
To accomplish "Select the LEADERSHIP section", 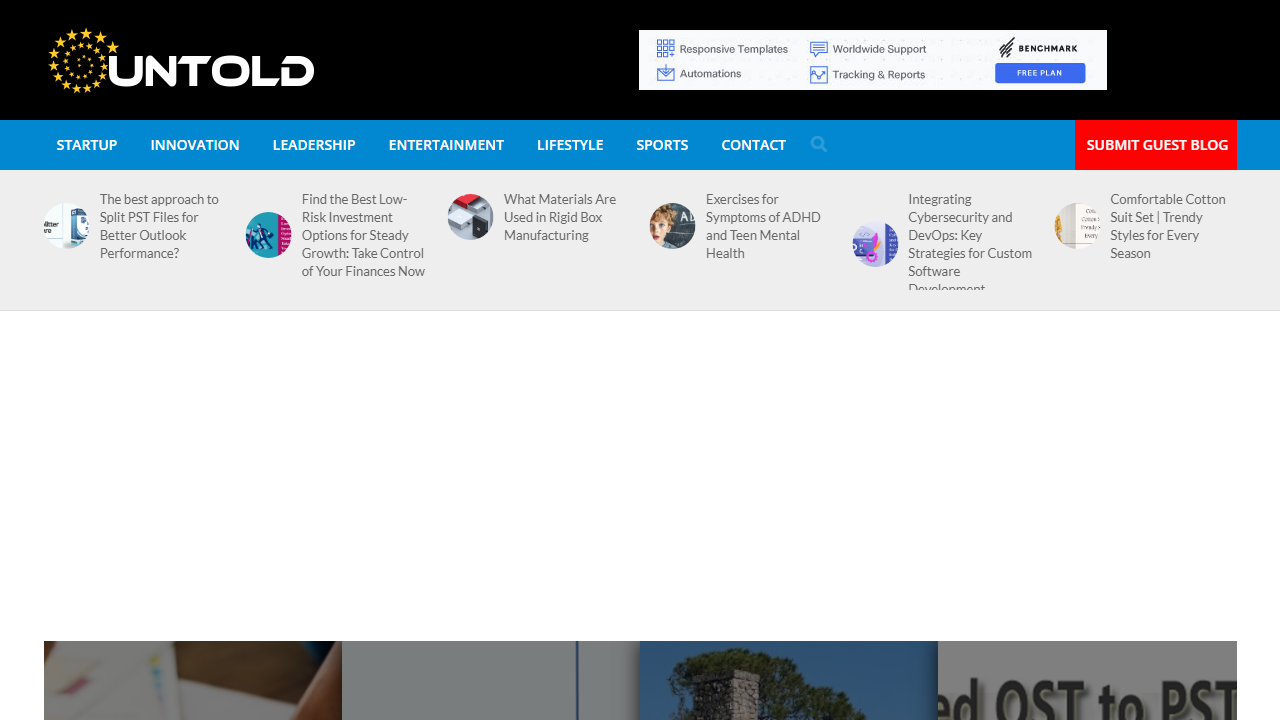I will point(314,144).
